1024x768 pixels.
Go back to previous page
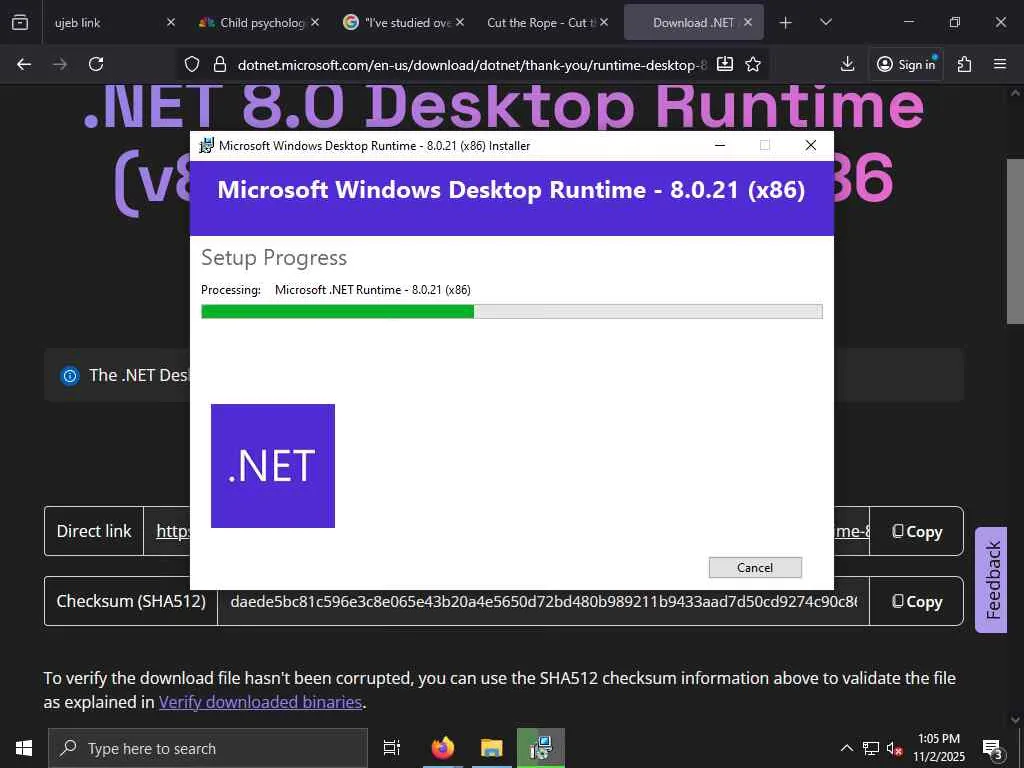24,64
